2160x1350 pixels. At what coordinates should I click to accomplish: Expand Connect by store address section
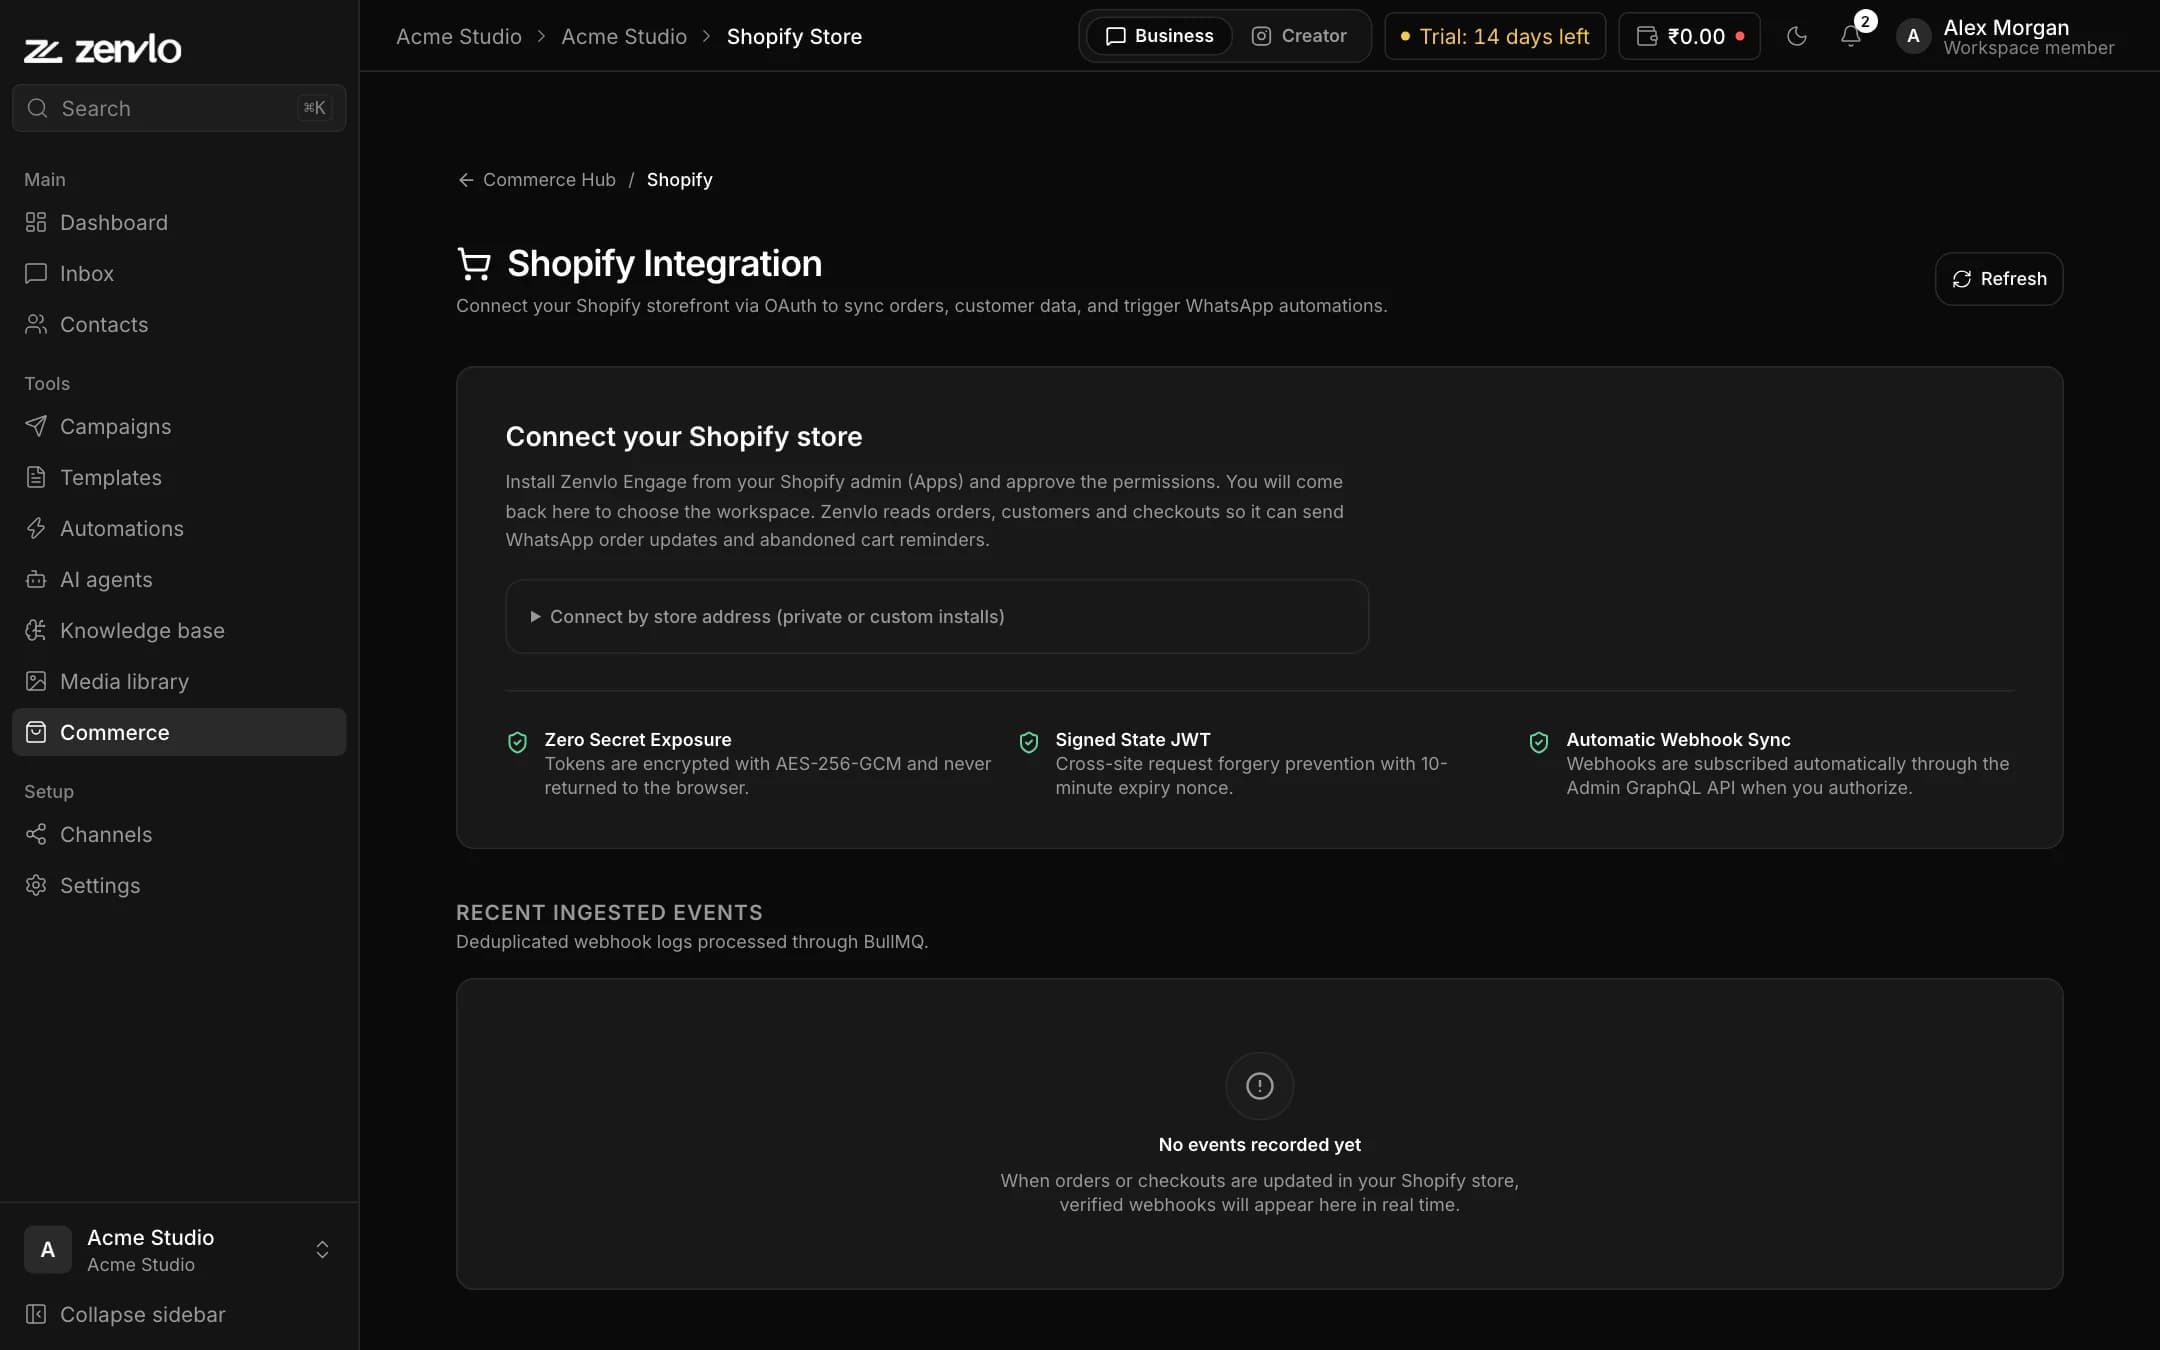(x=937, y=617)
